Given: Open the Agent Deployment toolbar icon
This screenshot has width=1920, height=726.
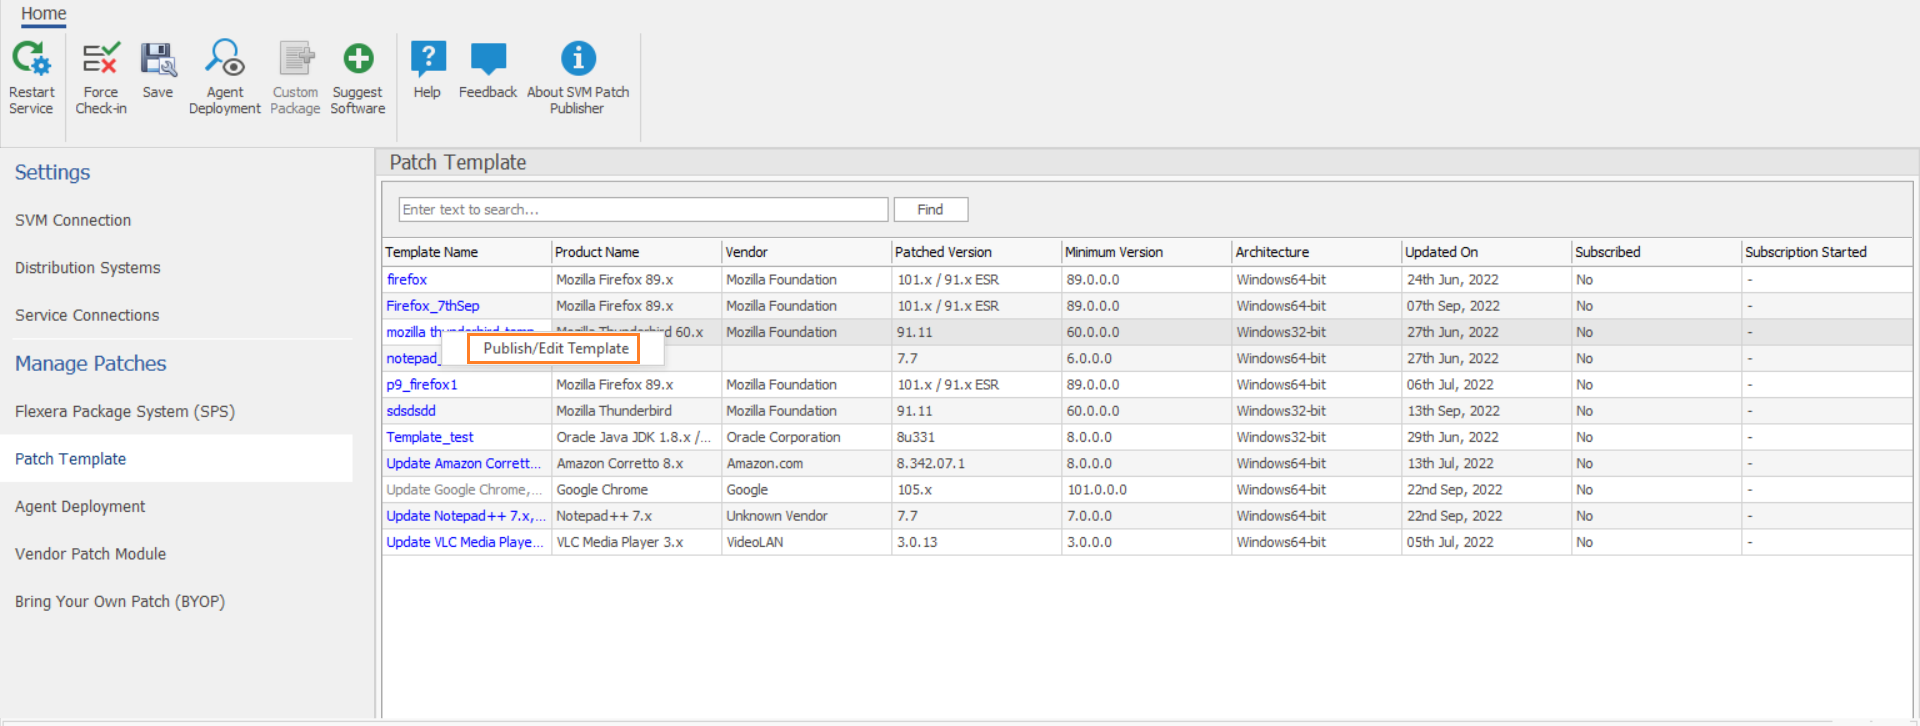Looking at the screenshot, I should (x=225, y=60).
